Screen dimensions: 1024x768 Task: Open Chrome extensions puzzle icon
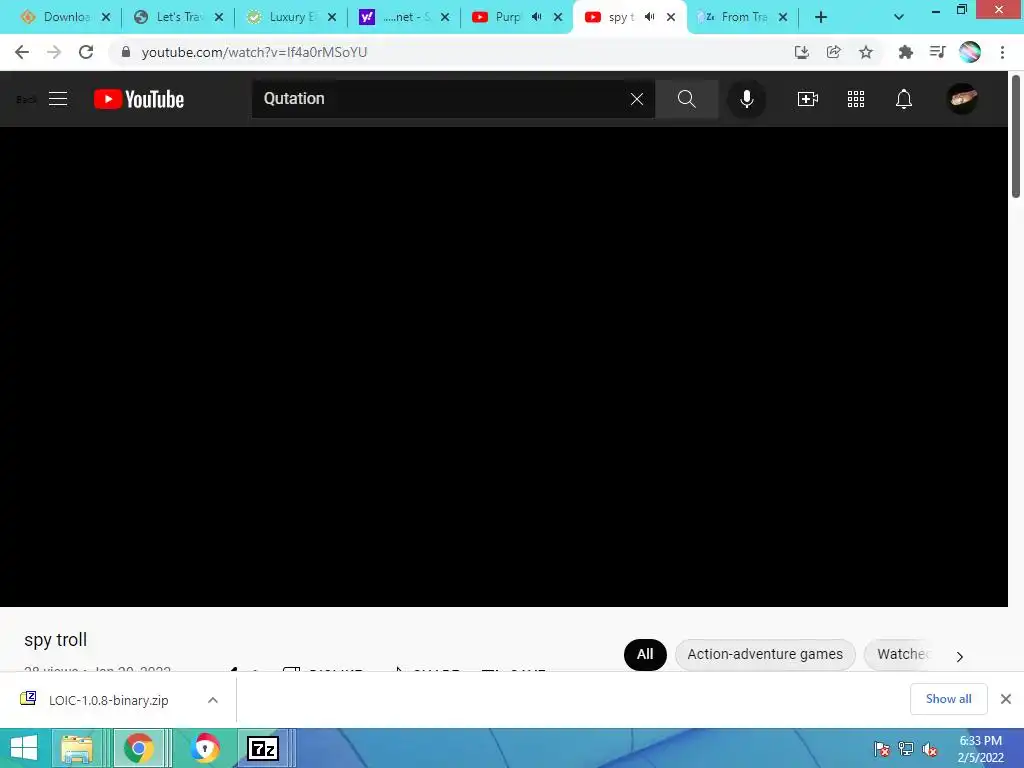(905, 52)
